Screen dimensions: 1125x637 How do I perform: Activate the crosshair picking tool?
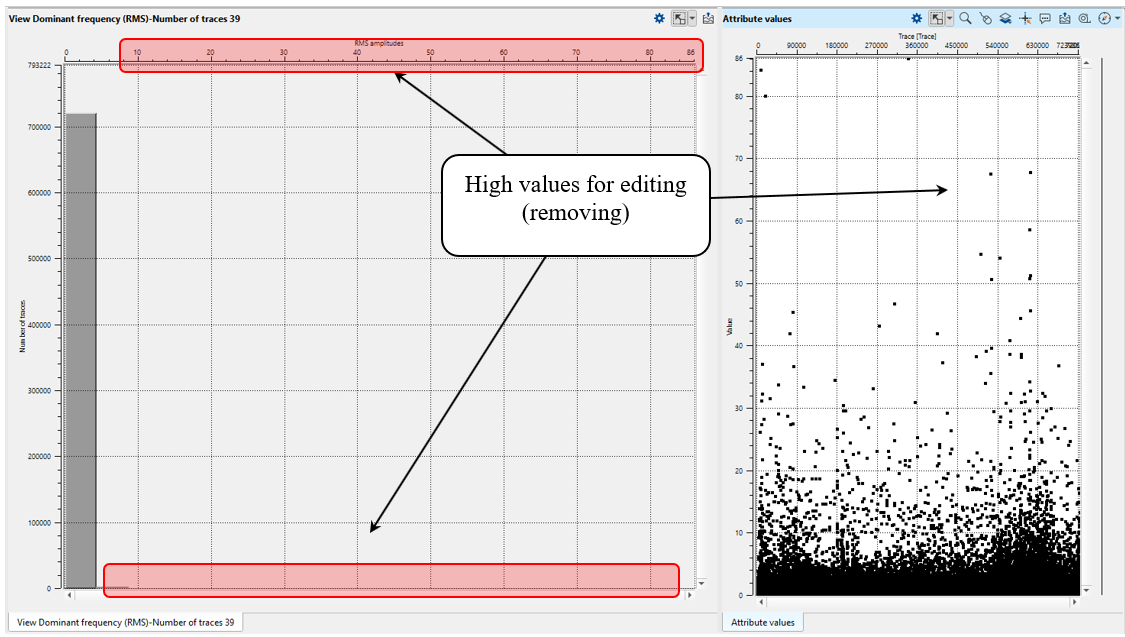[x=1025, y=18]
